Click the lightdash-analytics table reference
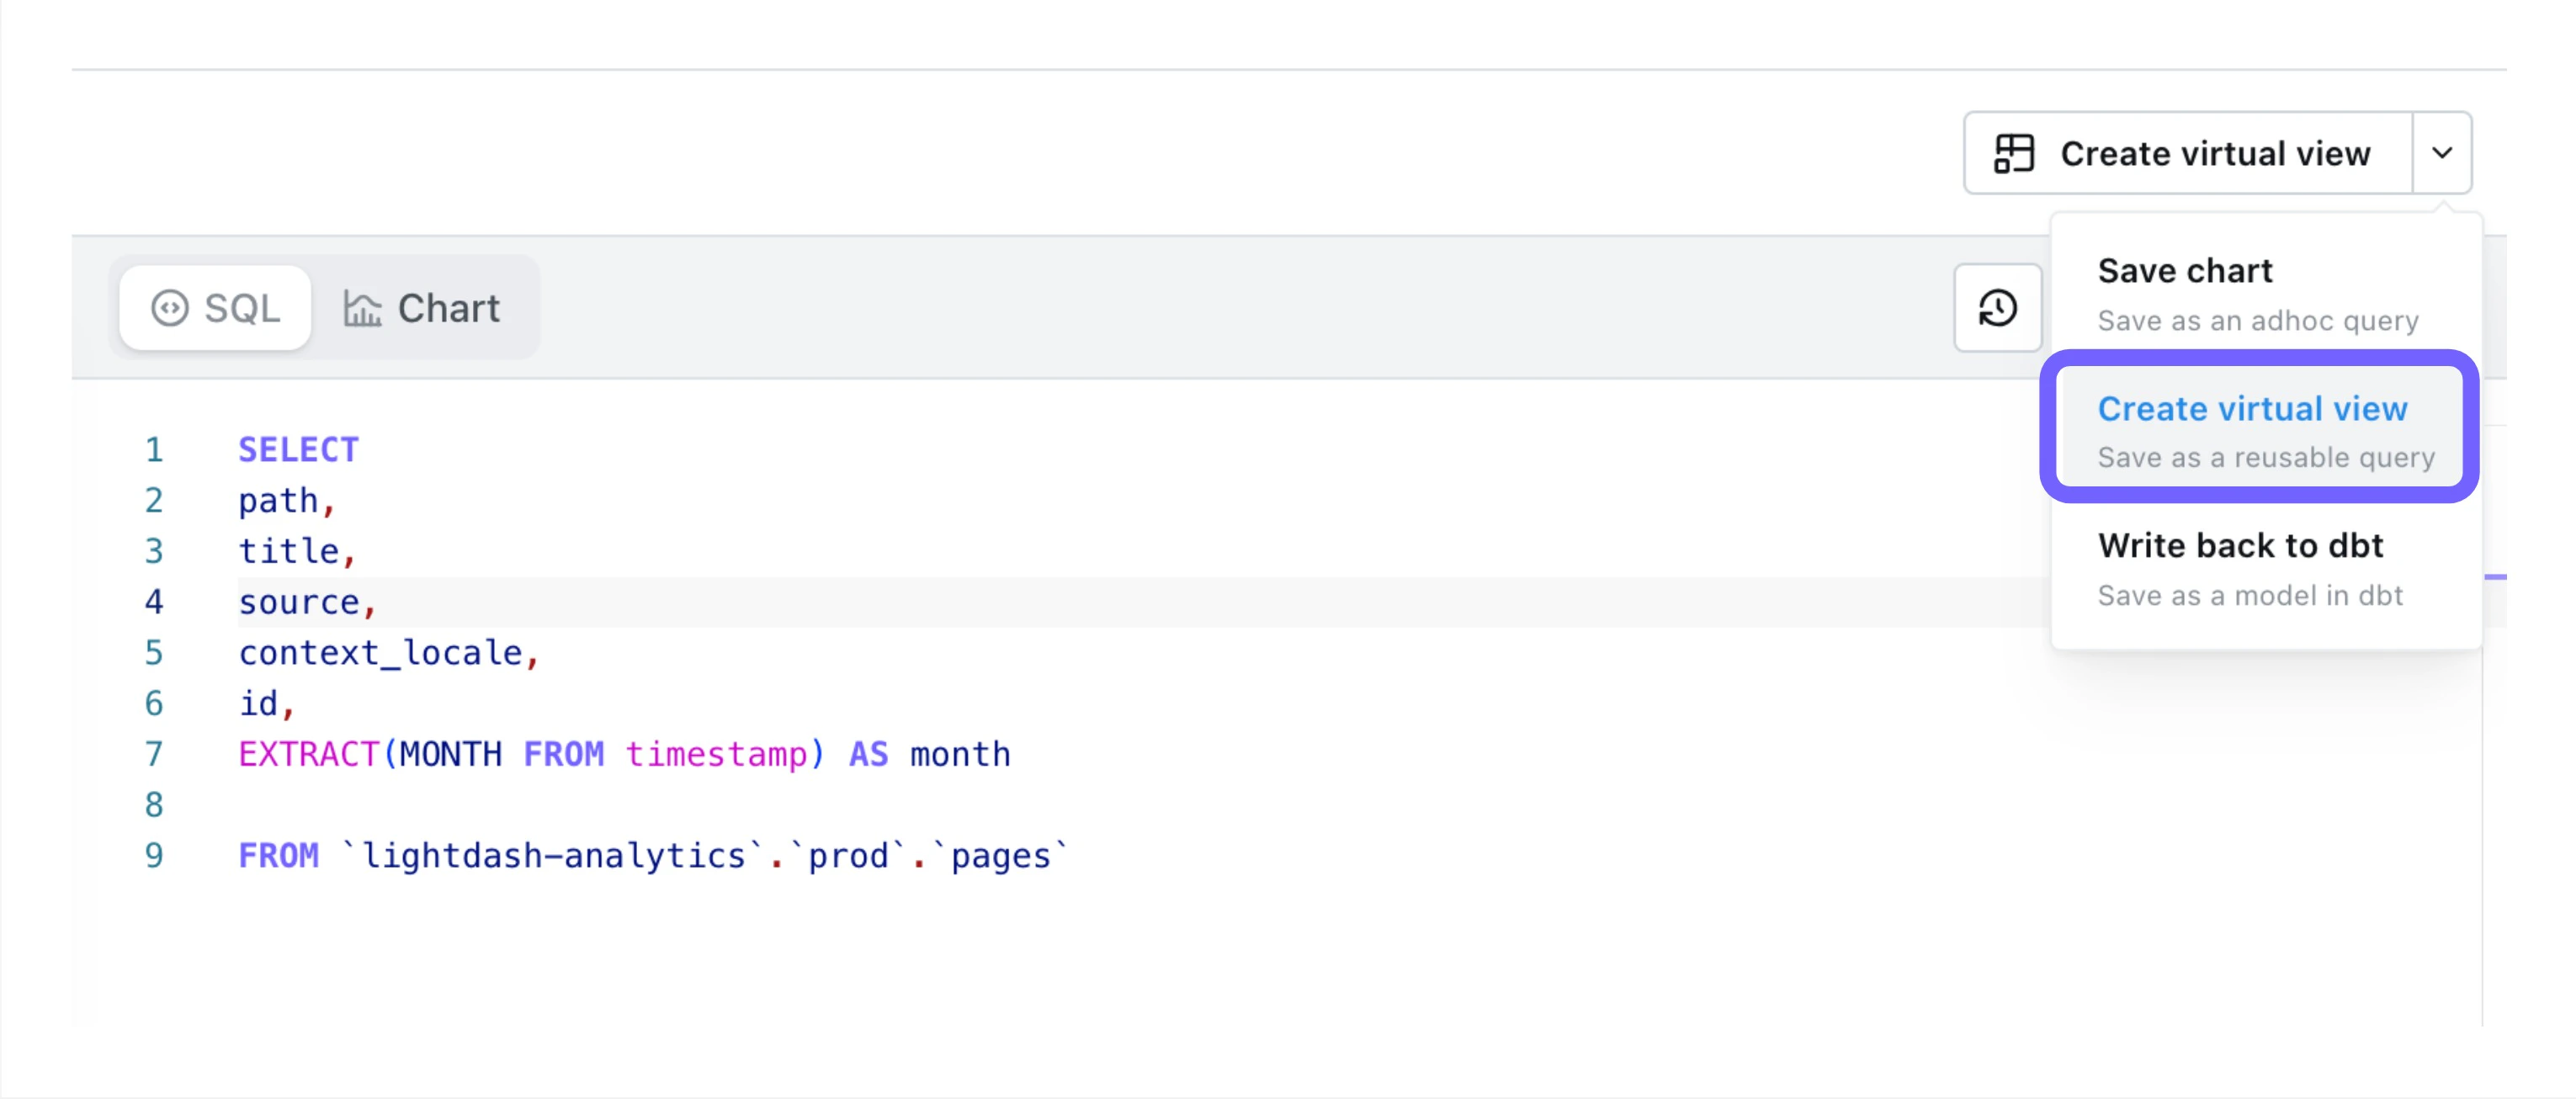Screen dimensions: 2576x1099 click(554, 856)
